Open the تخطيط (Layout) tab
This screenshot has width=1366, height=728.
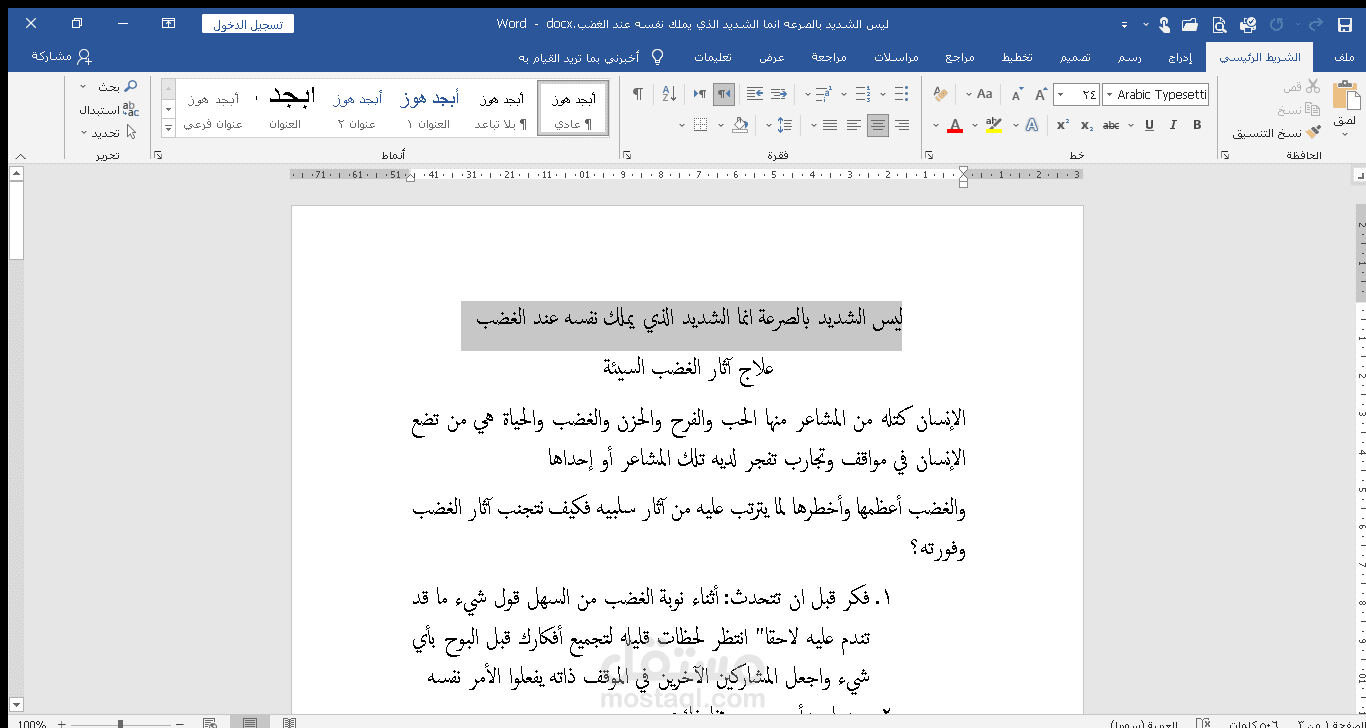coord(1017,58)
